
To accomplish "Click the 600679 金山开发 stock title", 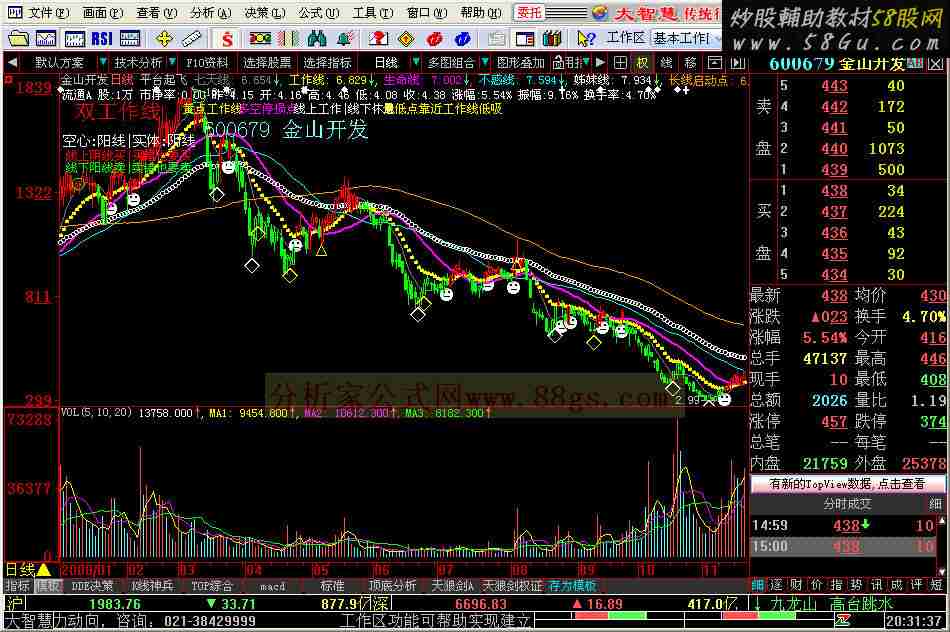I will point(837,64).
